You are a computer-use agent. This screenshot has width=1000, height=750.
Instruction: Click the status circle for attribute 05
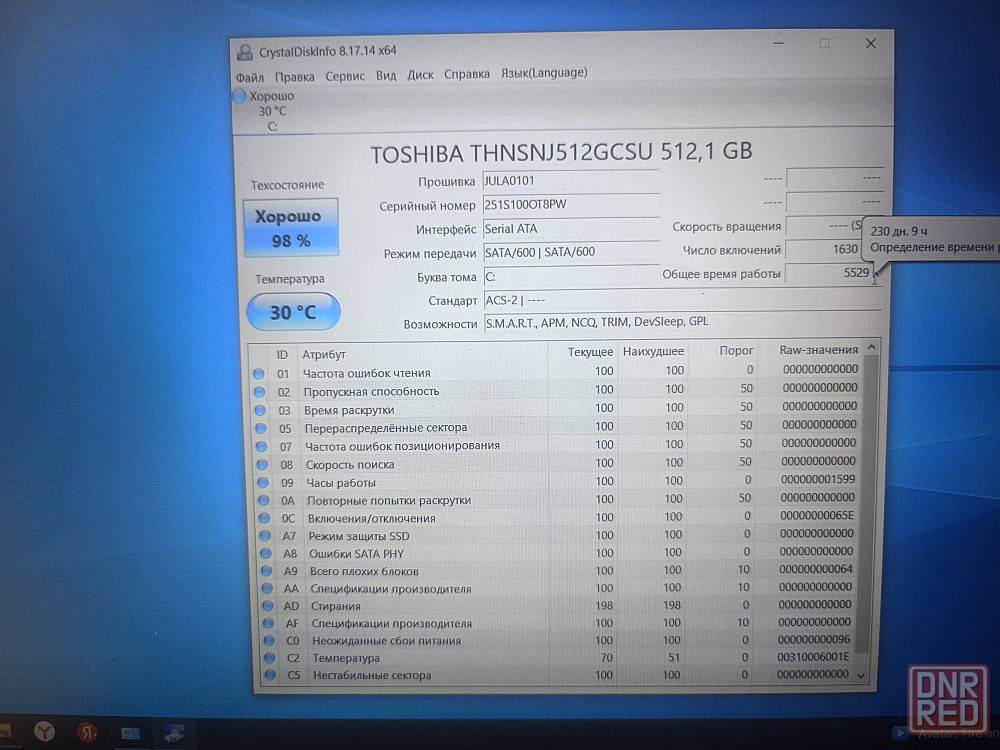261,429
